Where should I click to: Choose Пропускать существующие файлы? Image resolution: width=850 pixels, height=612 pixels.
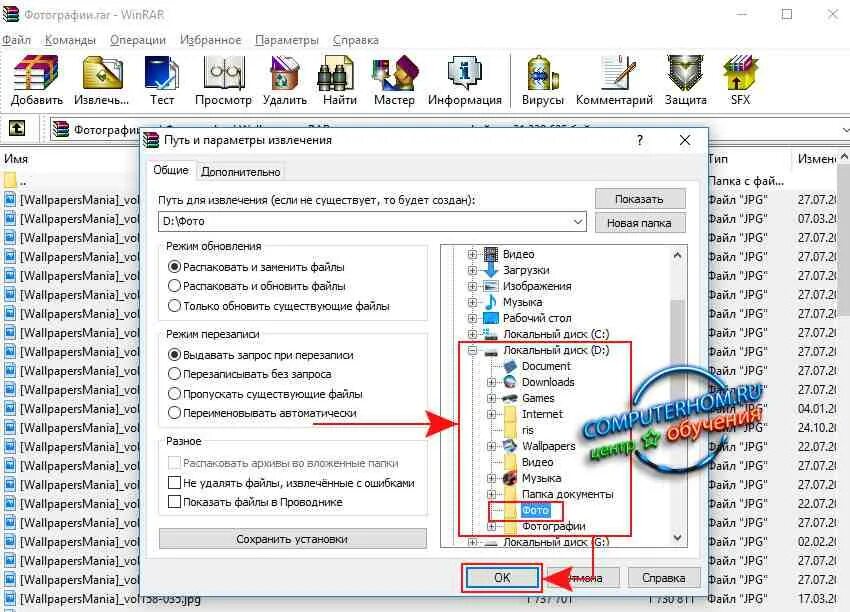174,394
